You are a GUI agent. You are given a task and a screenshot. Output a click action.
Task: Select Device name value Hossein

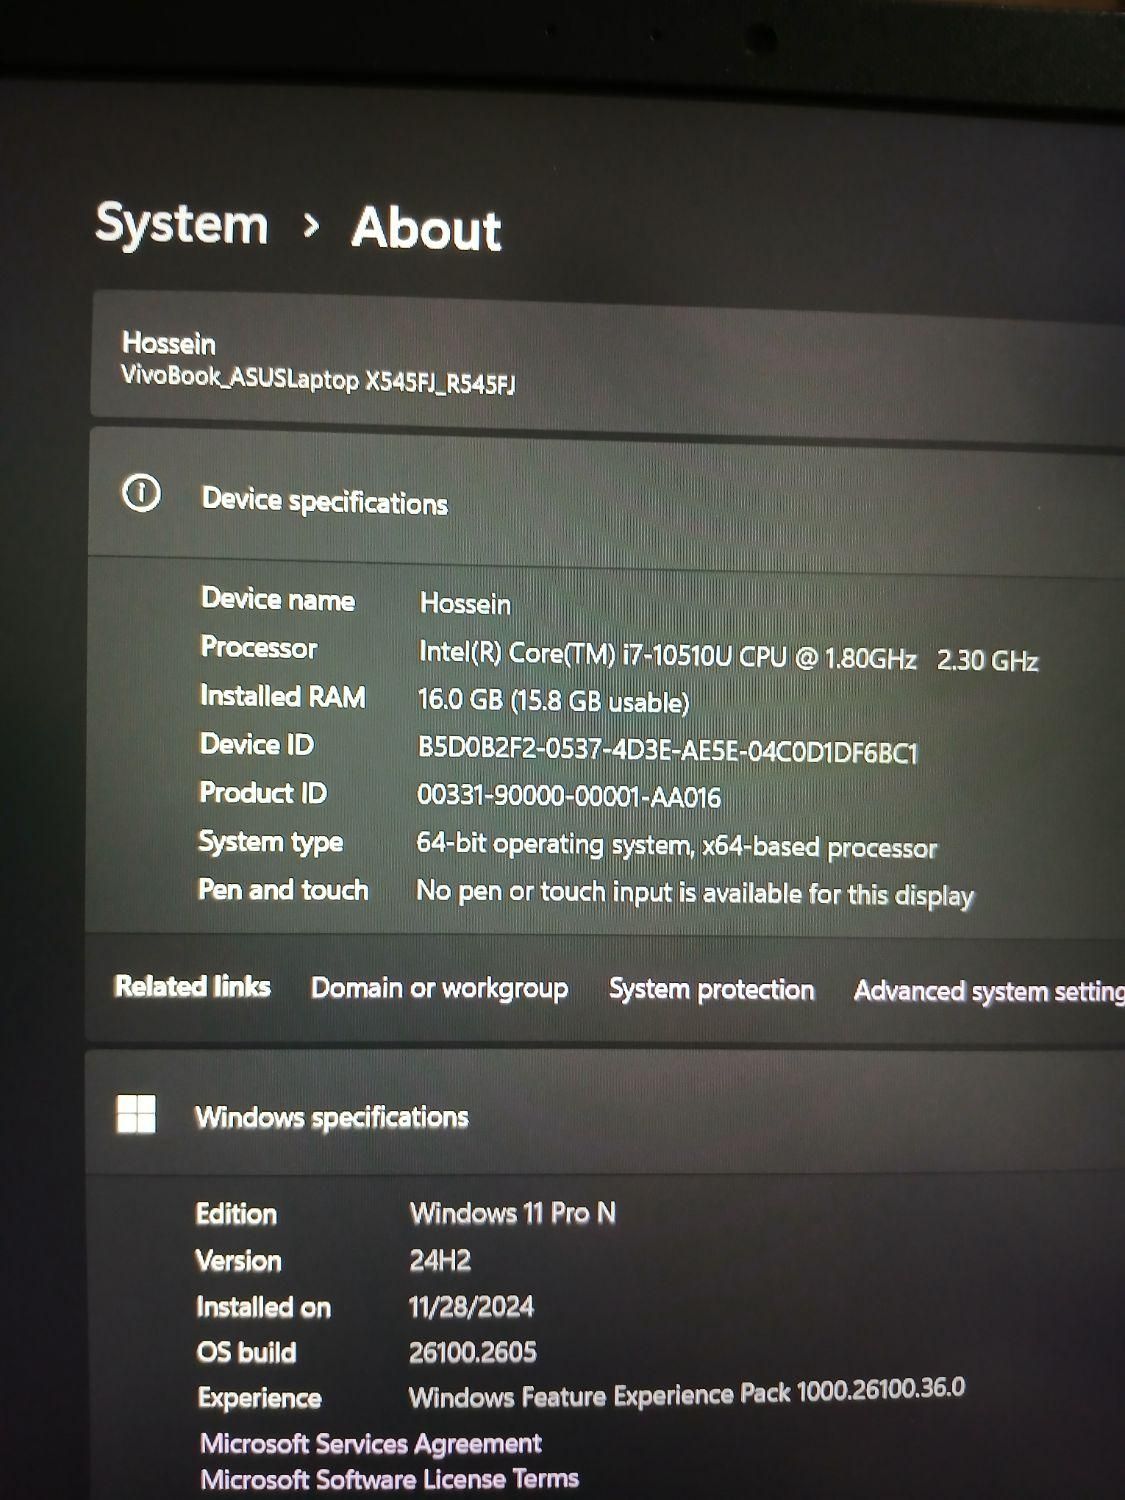click(465, 603)
